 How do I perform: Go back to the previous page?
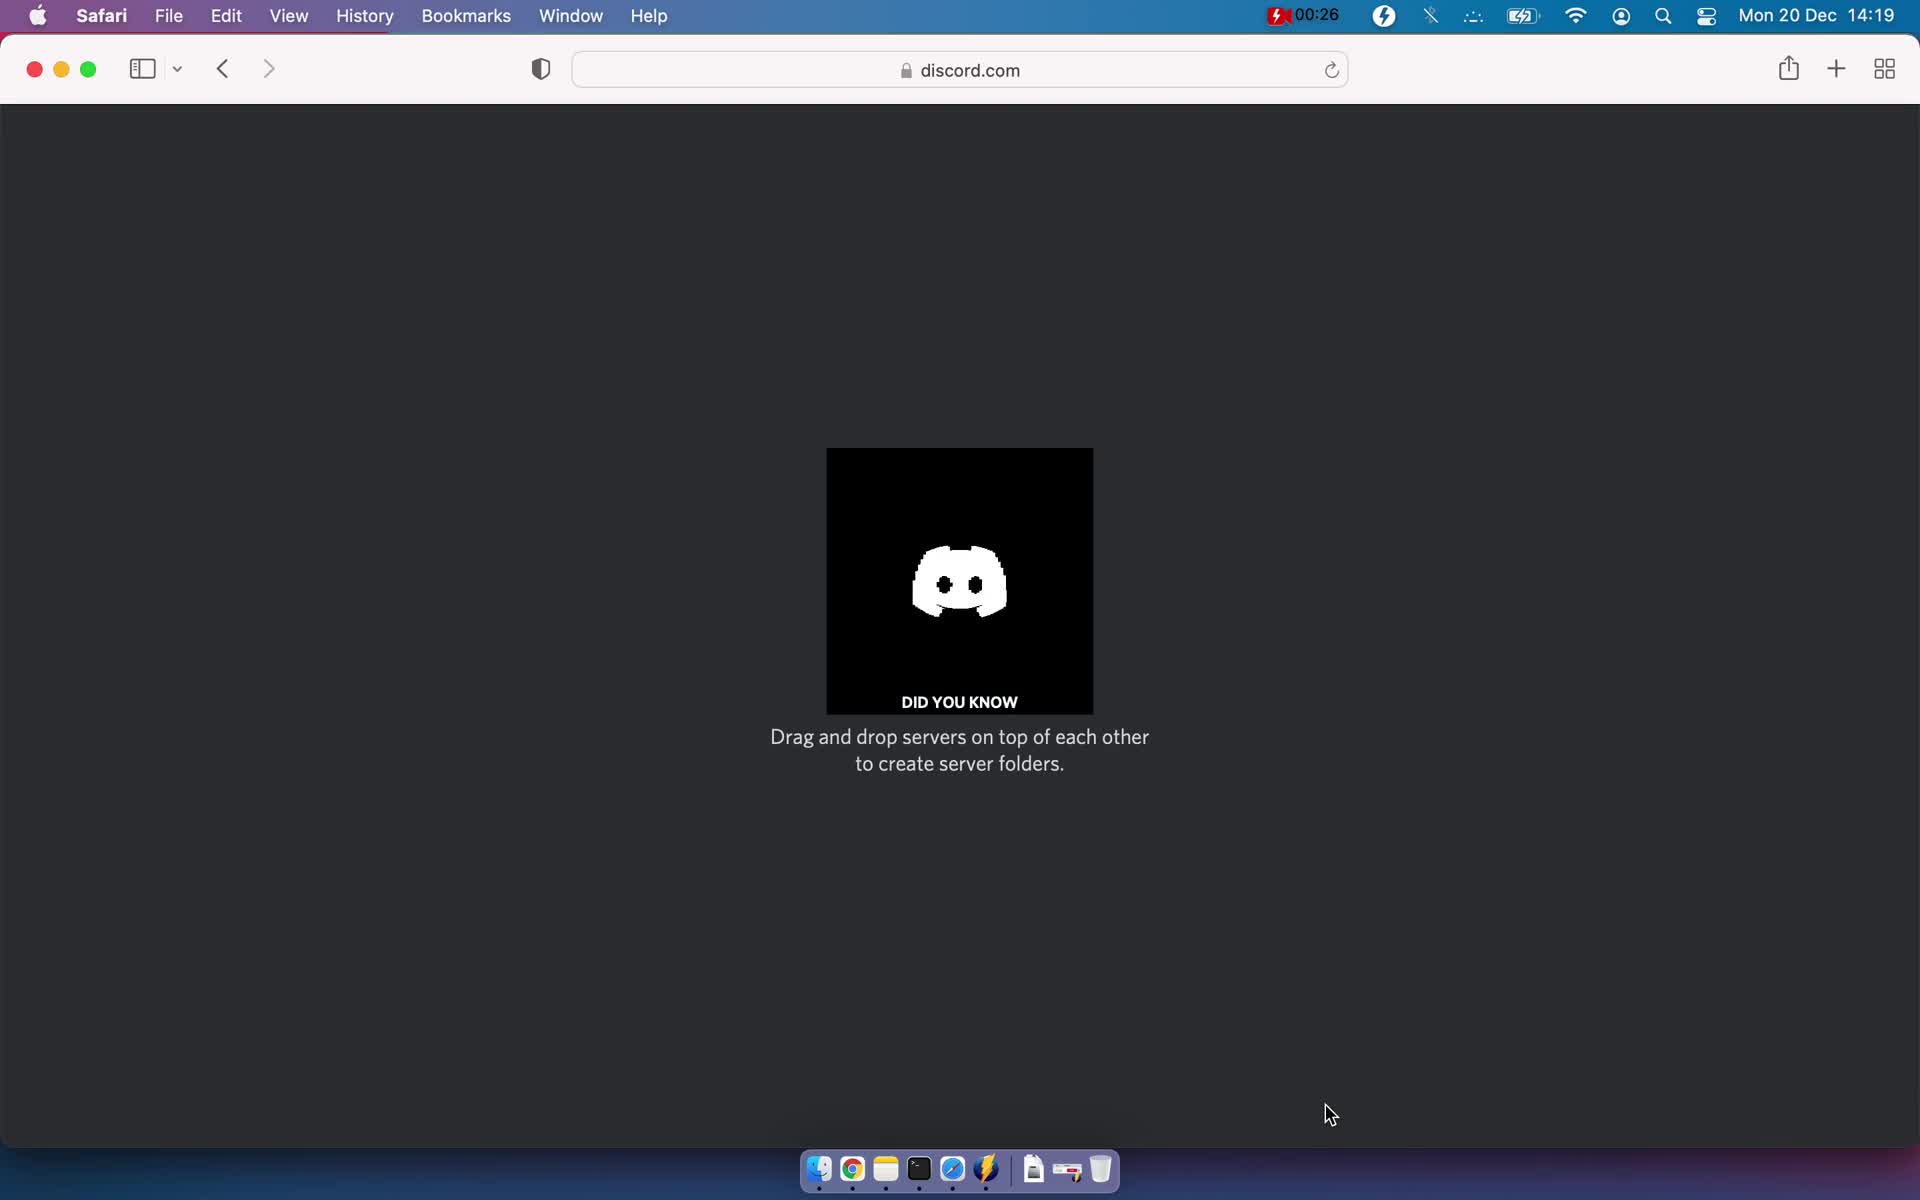tap(223, 69)
